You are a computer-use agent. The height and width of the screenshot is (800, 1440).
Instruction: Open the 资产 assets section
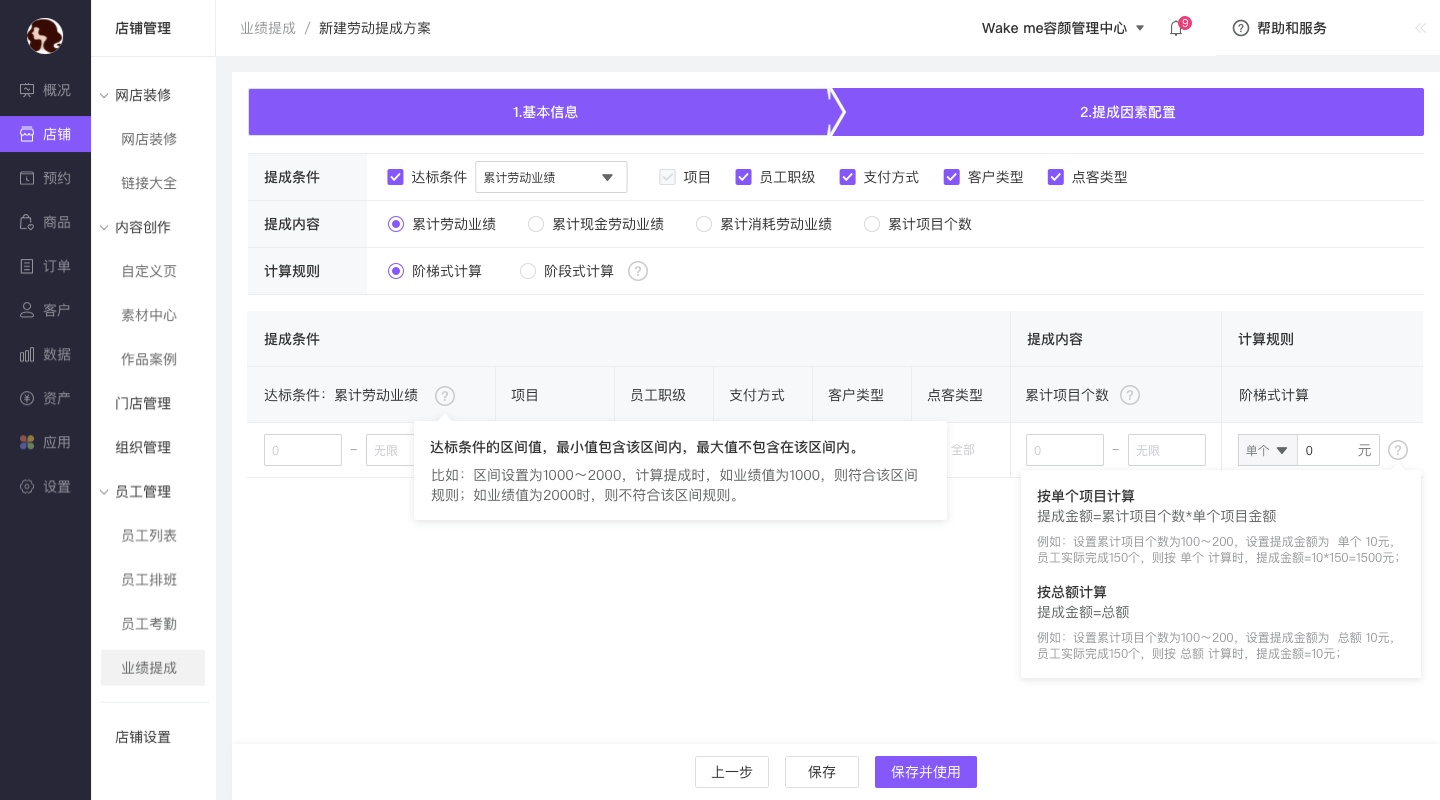(x=45, y=398)
